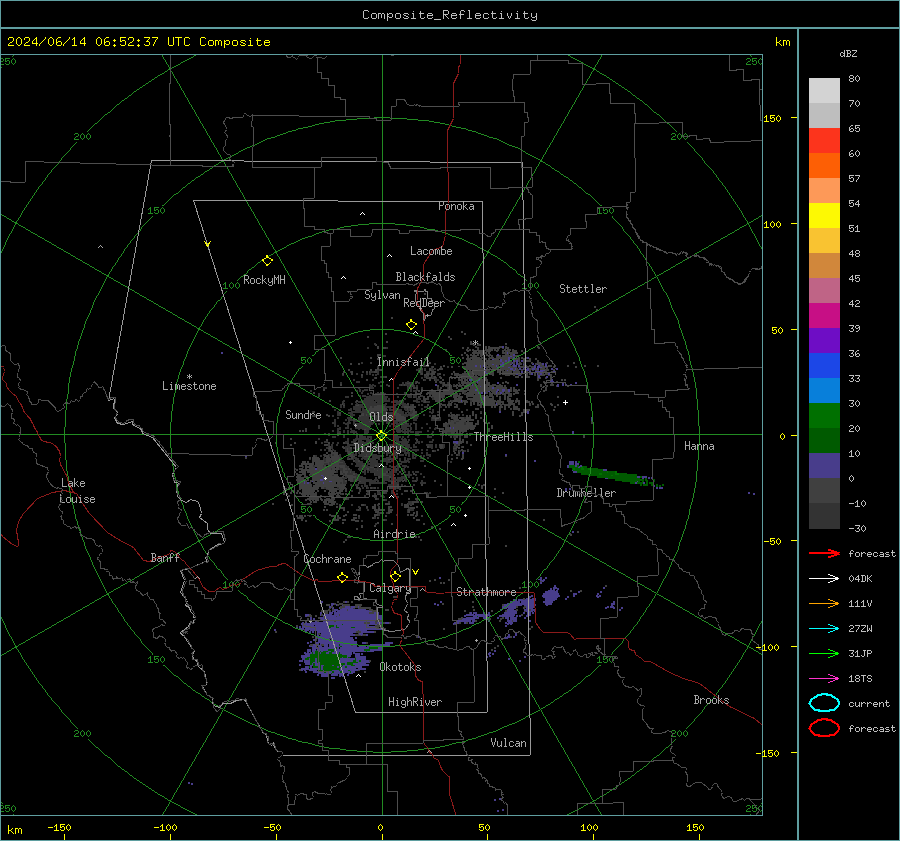Click the Blackfalds town label
Image resolution: width=900 pixels, height=841 pixels.
(x=425, y=277)
